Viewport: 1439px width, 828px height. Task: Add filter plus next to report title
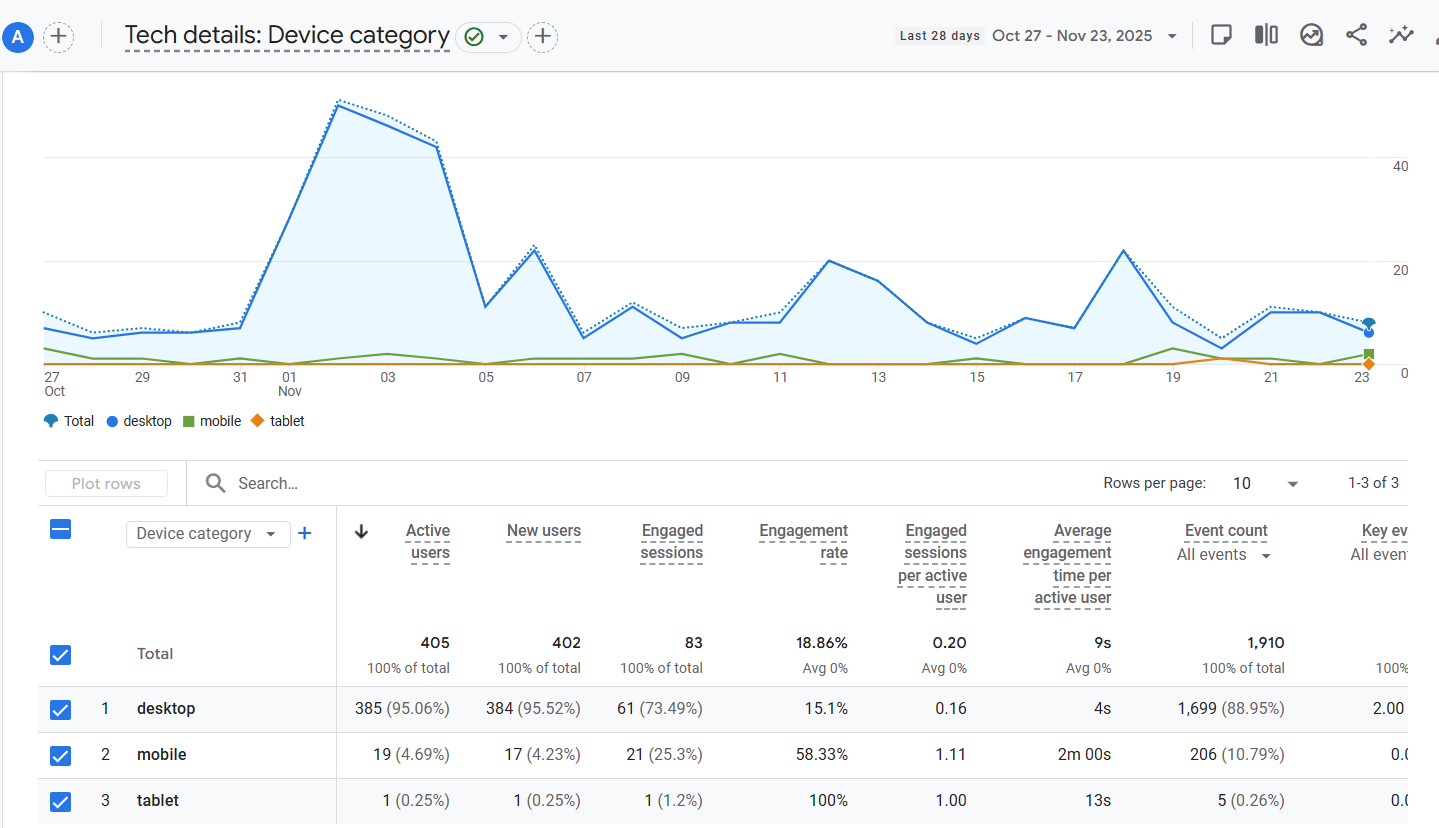(542, 37)
